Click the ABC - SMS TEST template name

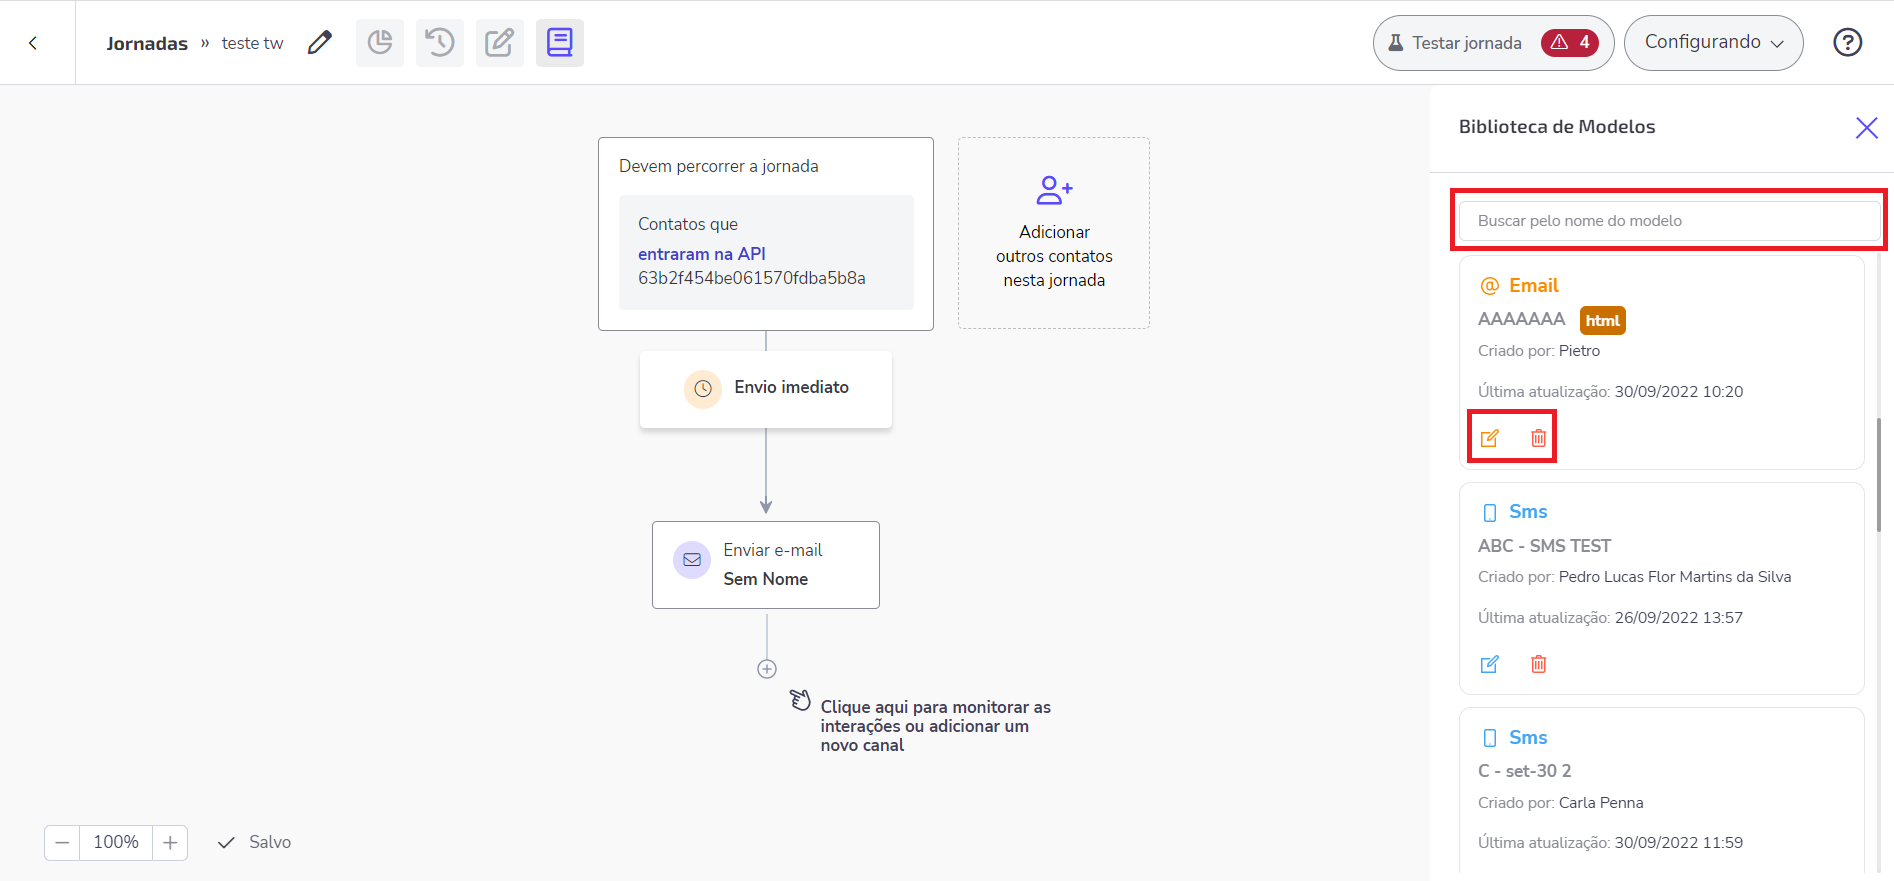1544,546
